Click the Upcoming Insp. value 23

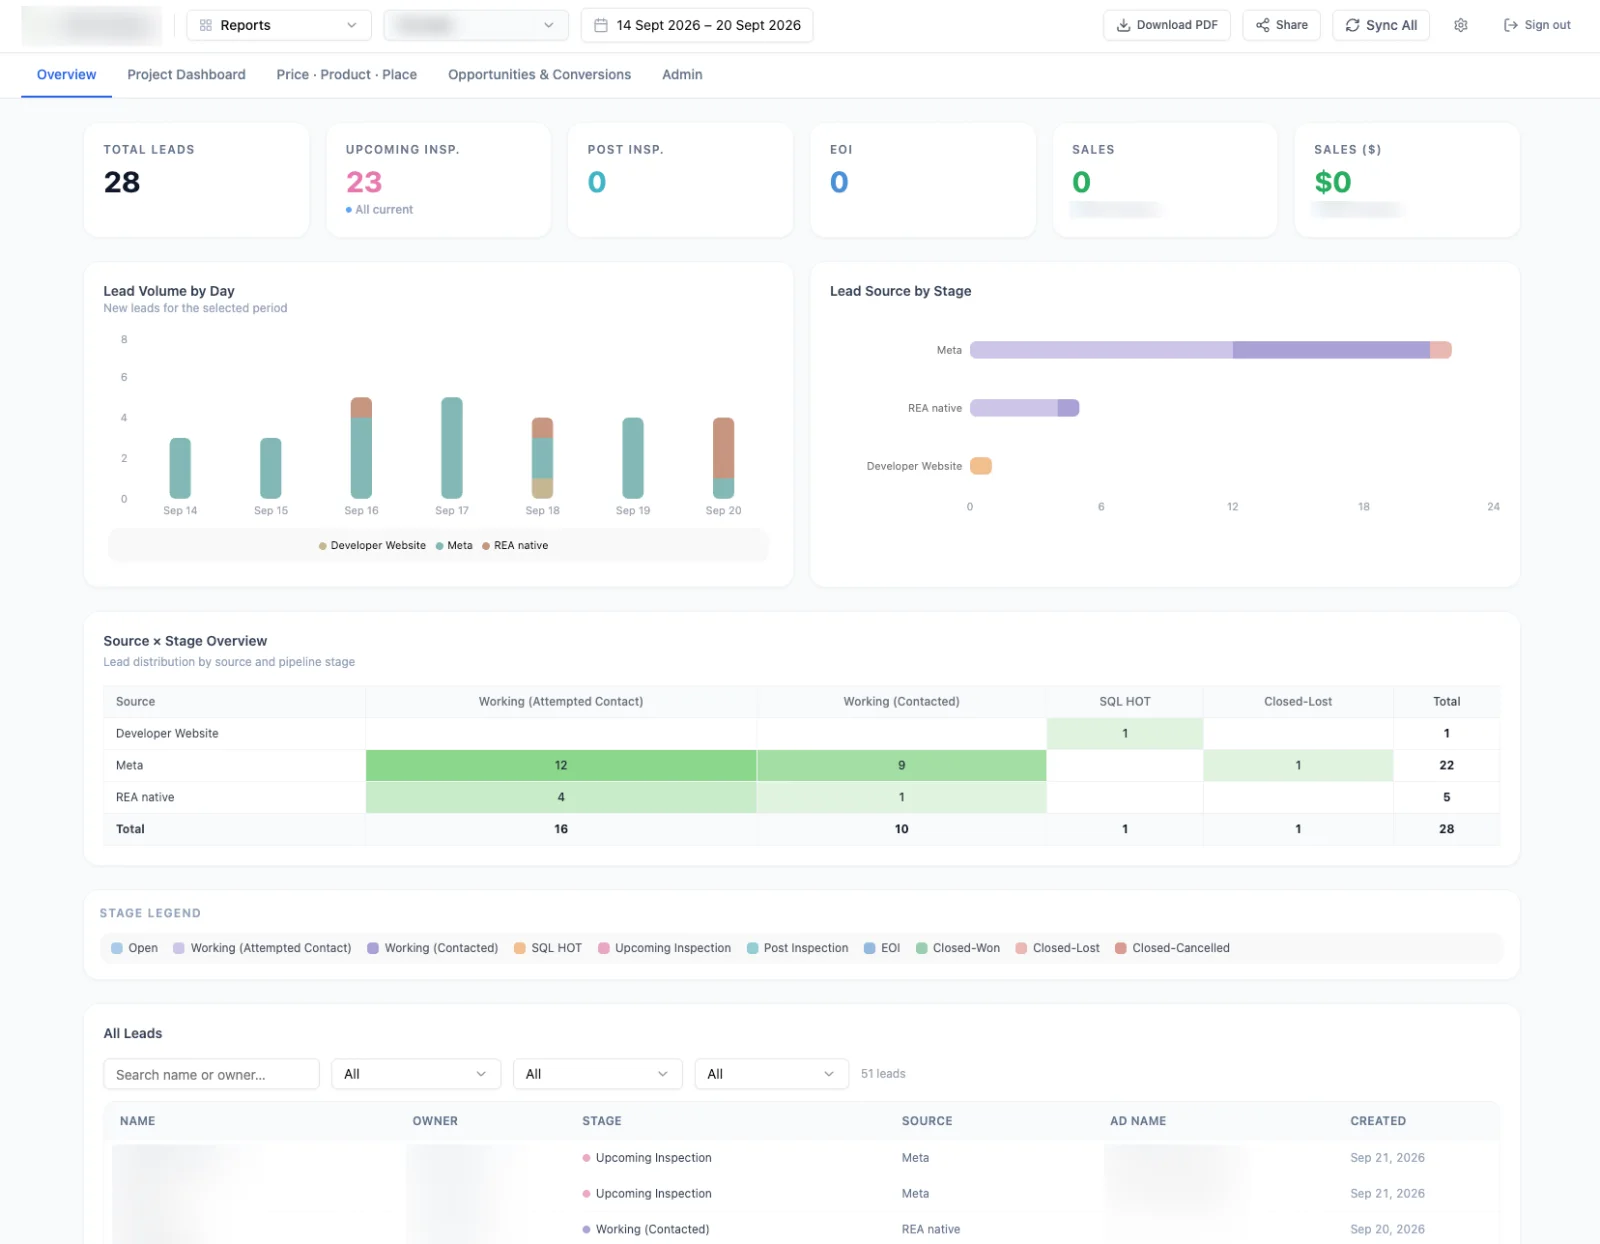(364, 182)
